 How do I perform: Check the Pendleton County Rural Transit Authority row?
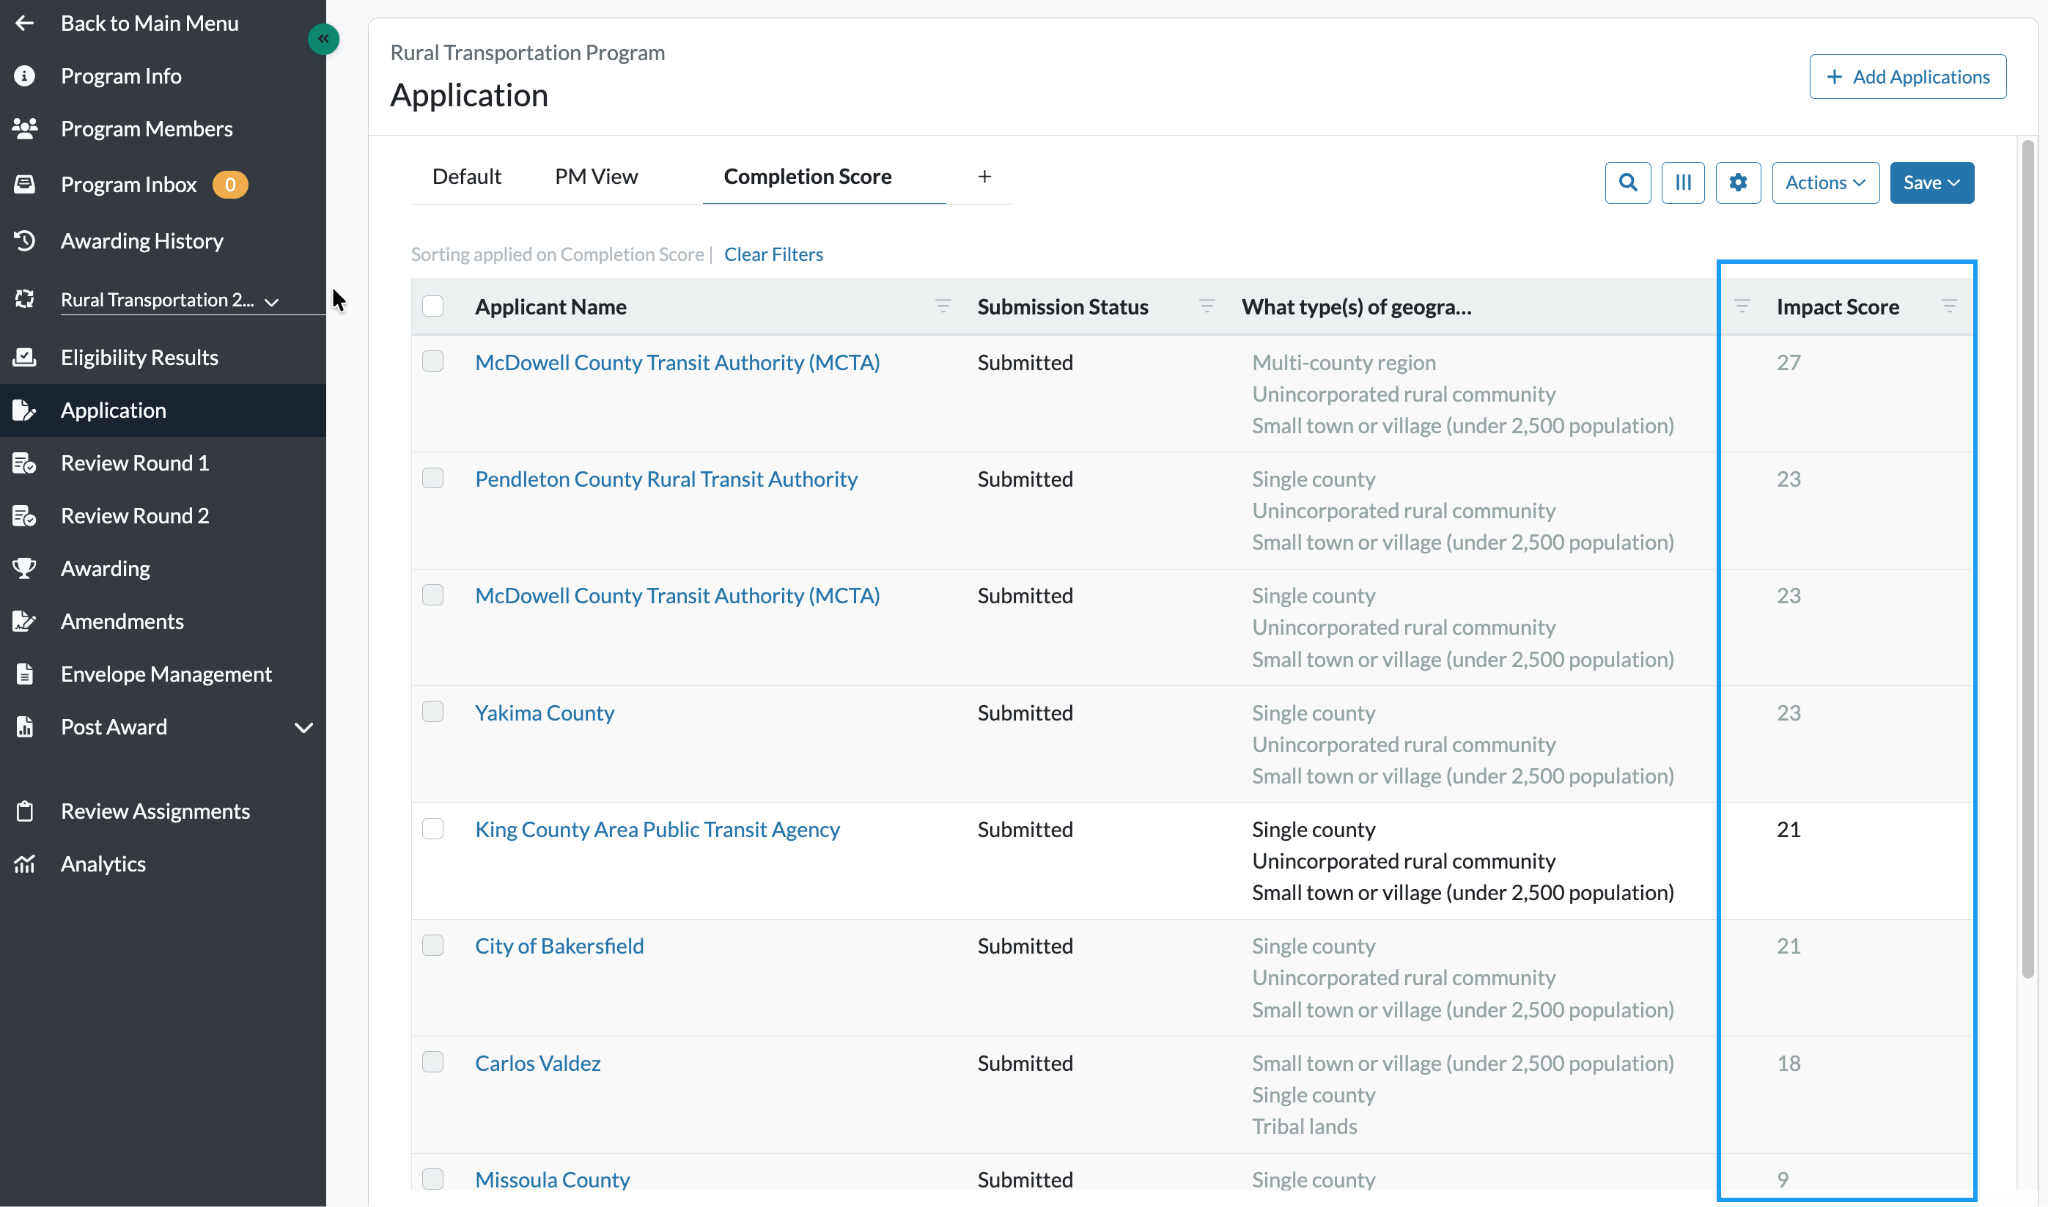coord(433,478)
